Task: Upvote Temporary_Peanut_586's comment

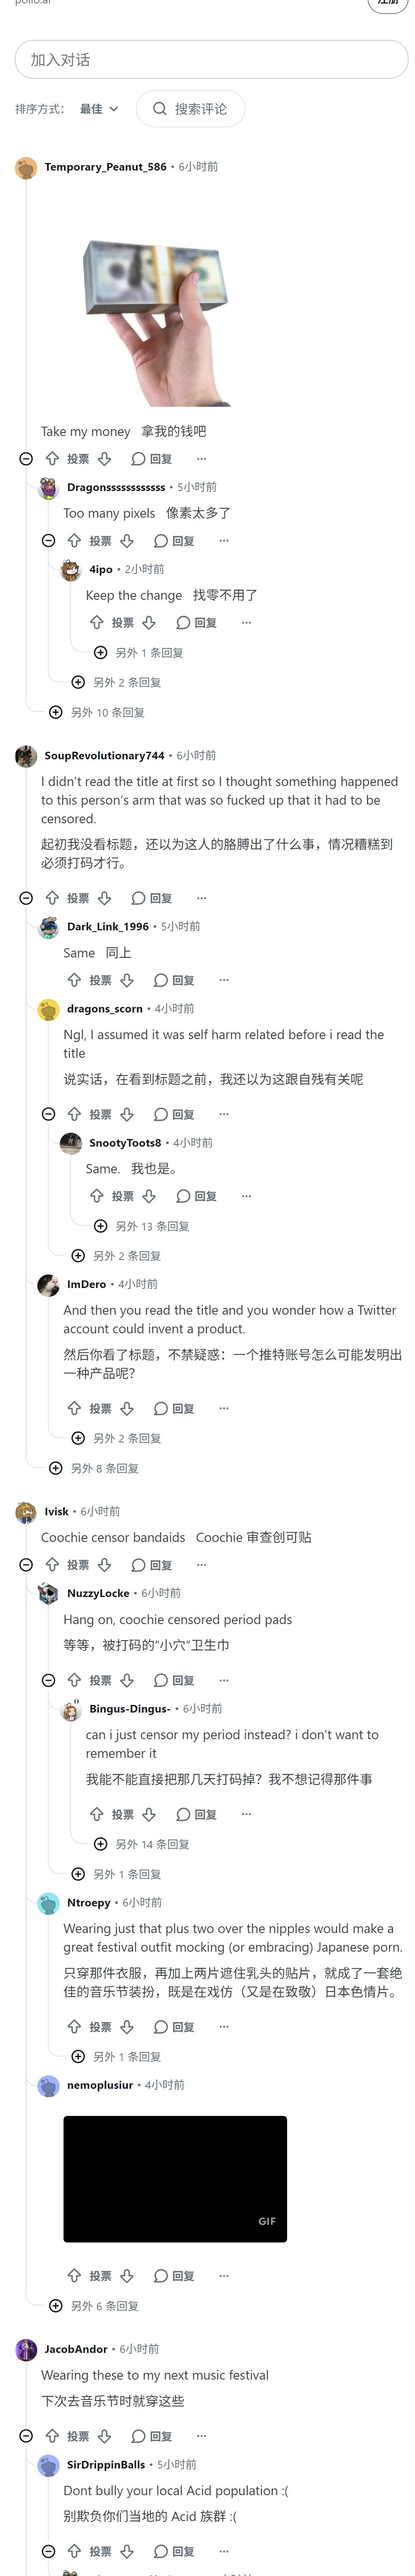Action: 52,459
